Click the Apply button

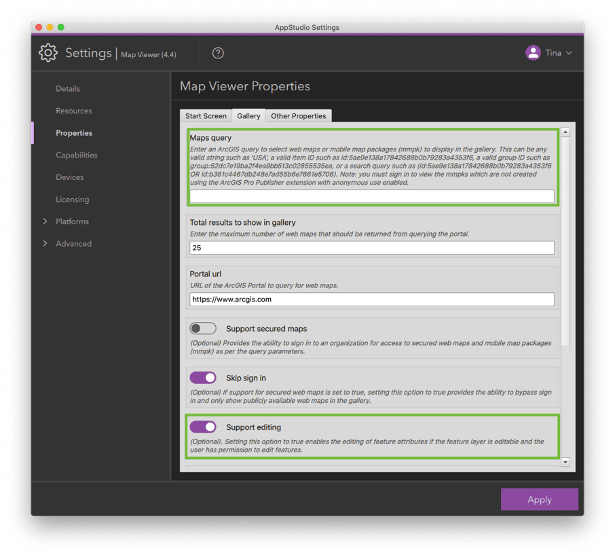pyautogui.click(x=539, y=499)
